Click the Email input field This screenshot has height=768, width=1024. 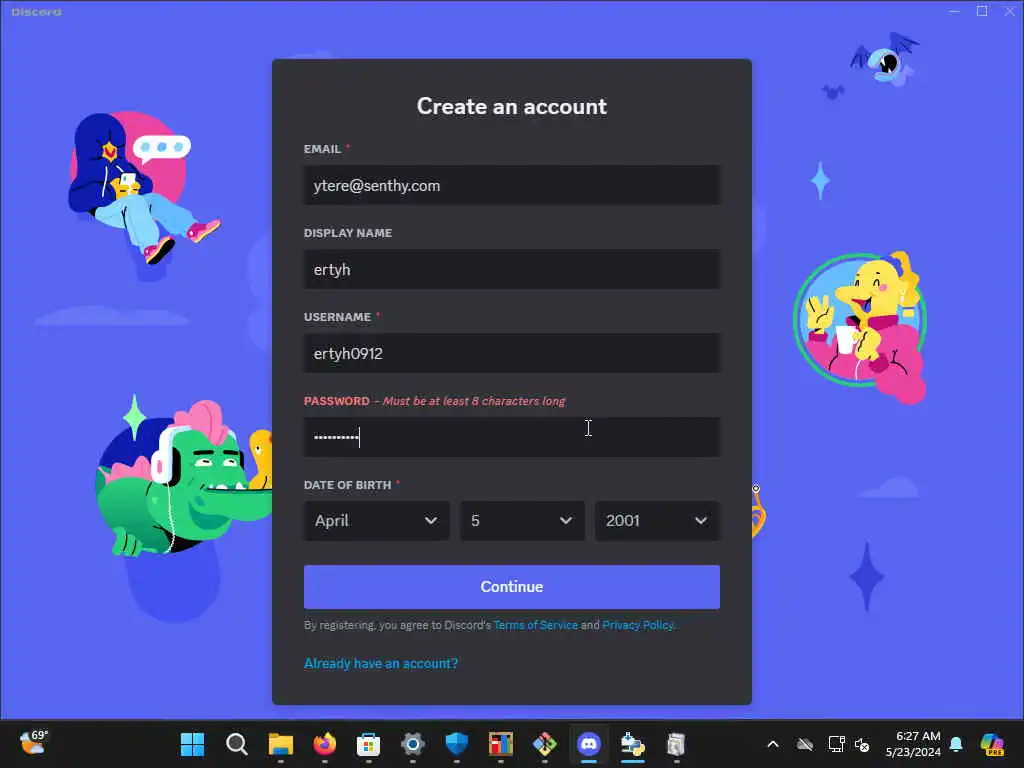click(511, 185)
